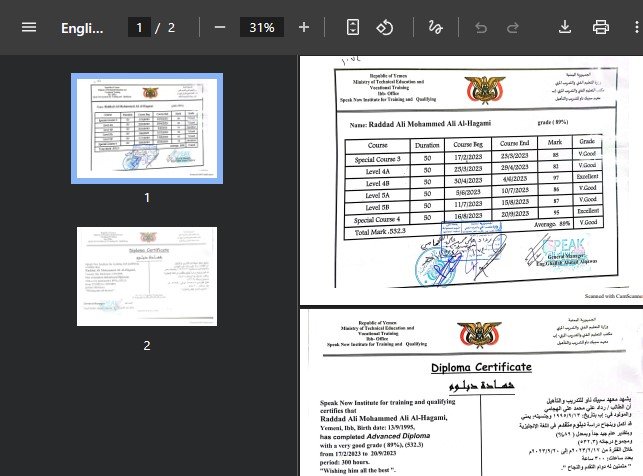Screen dimensions: 643x476
Task: Click the total page count in toolbar
Action: [171, 27]
